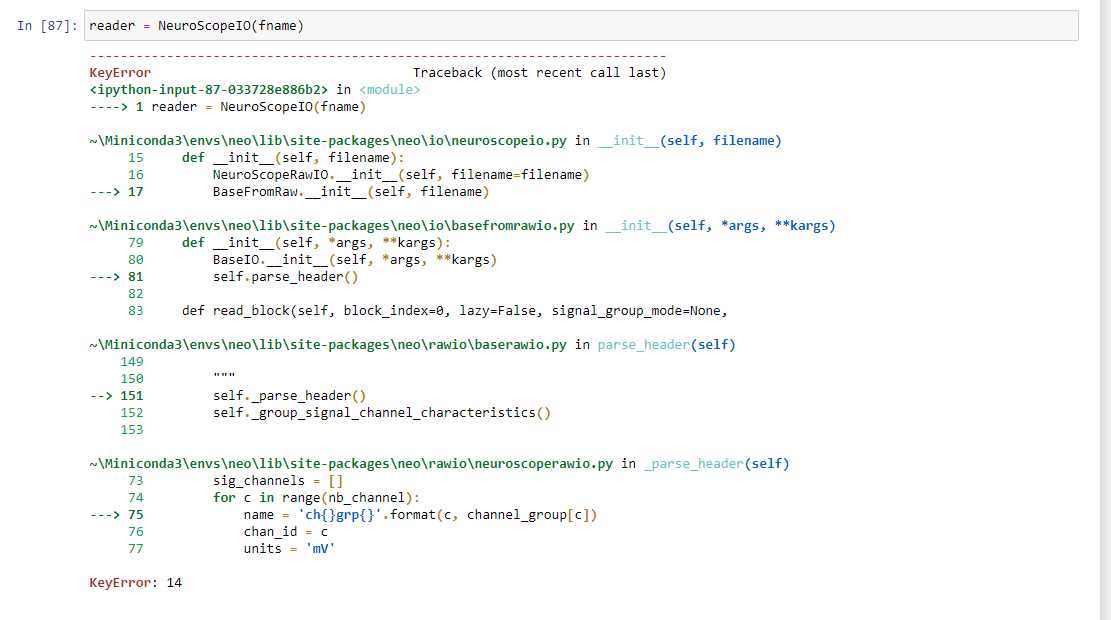Viewport: 1111px width, 620px height.
Task: Click the red 'KeyError' traceback header
Action: 120,72
